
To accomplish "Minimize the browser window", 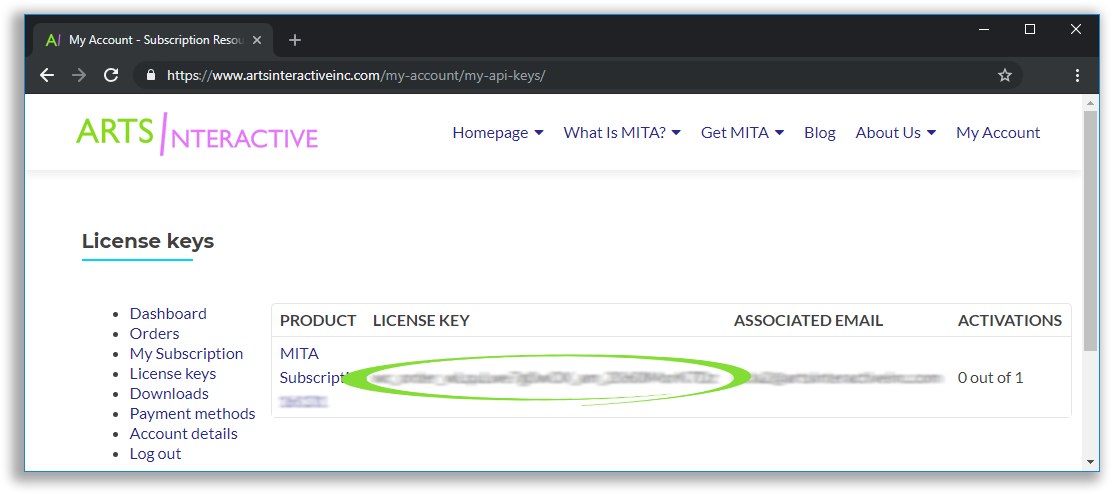I will (984, 29).
